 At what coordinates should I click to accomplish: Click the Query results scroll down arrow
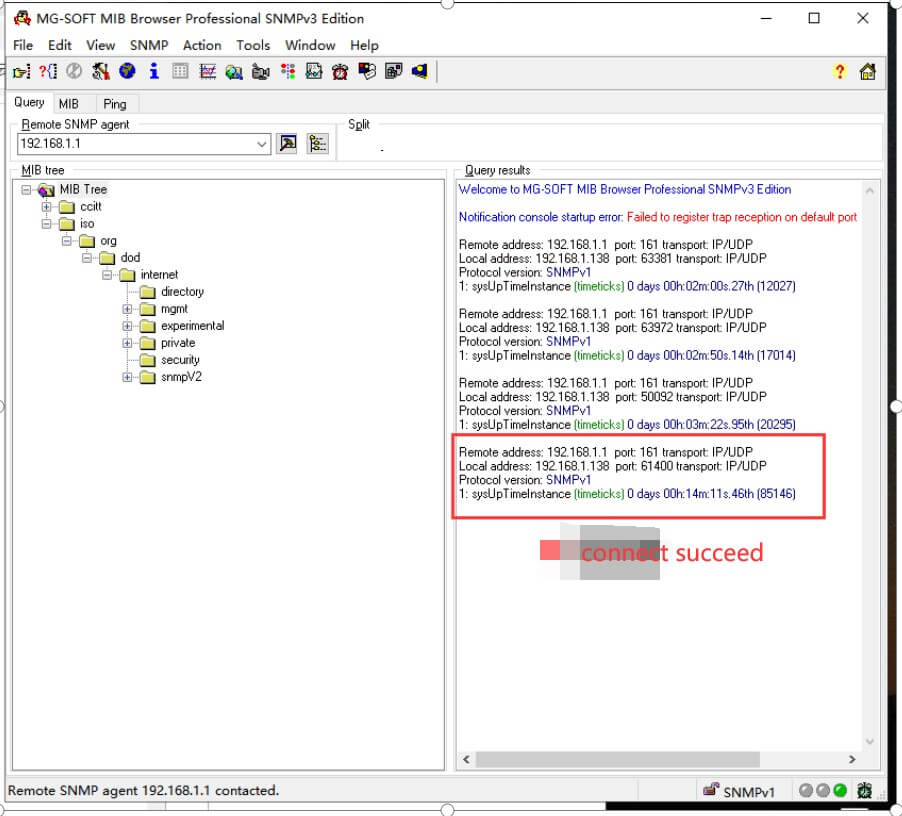pyautogui.click(x=870, y=742)
